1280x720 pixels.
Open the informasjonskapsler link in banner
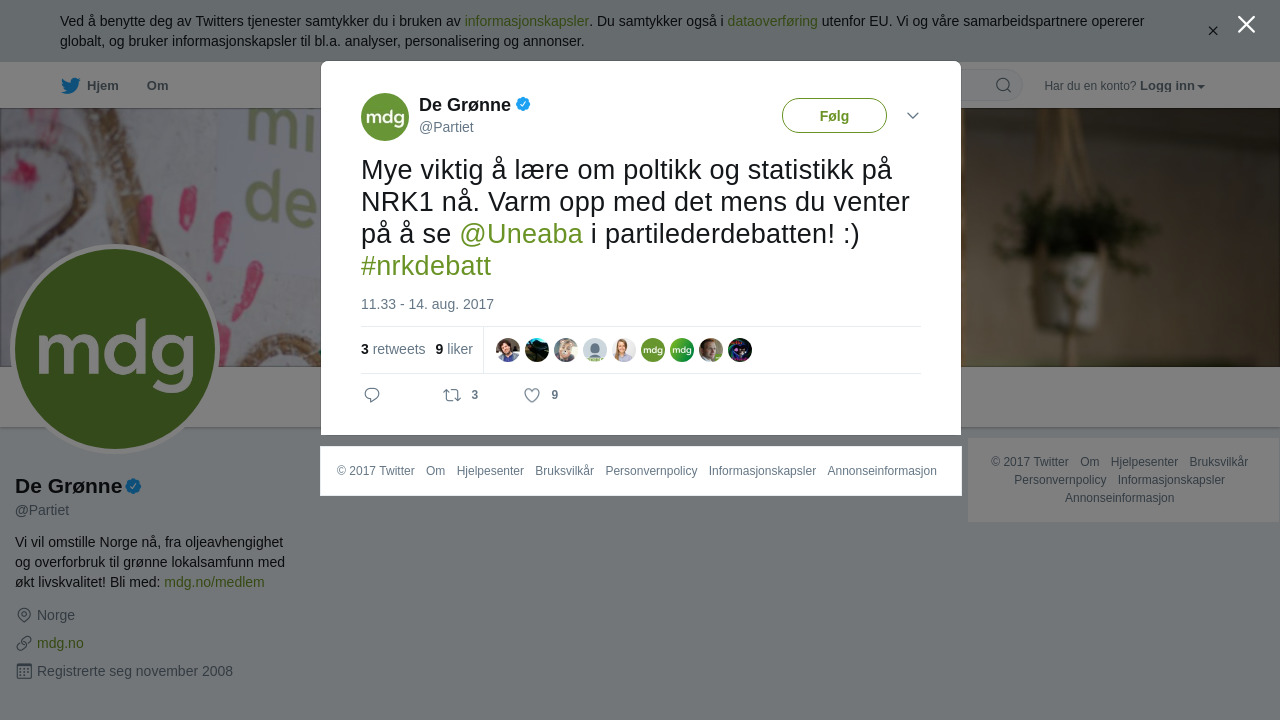pyautogui.click(x=526, y=21)
